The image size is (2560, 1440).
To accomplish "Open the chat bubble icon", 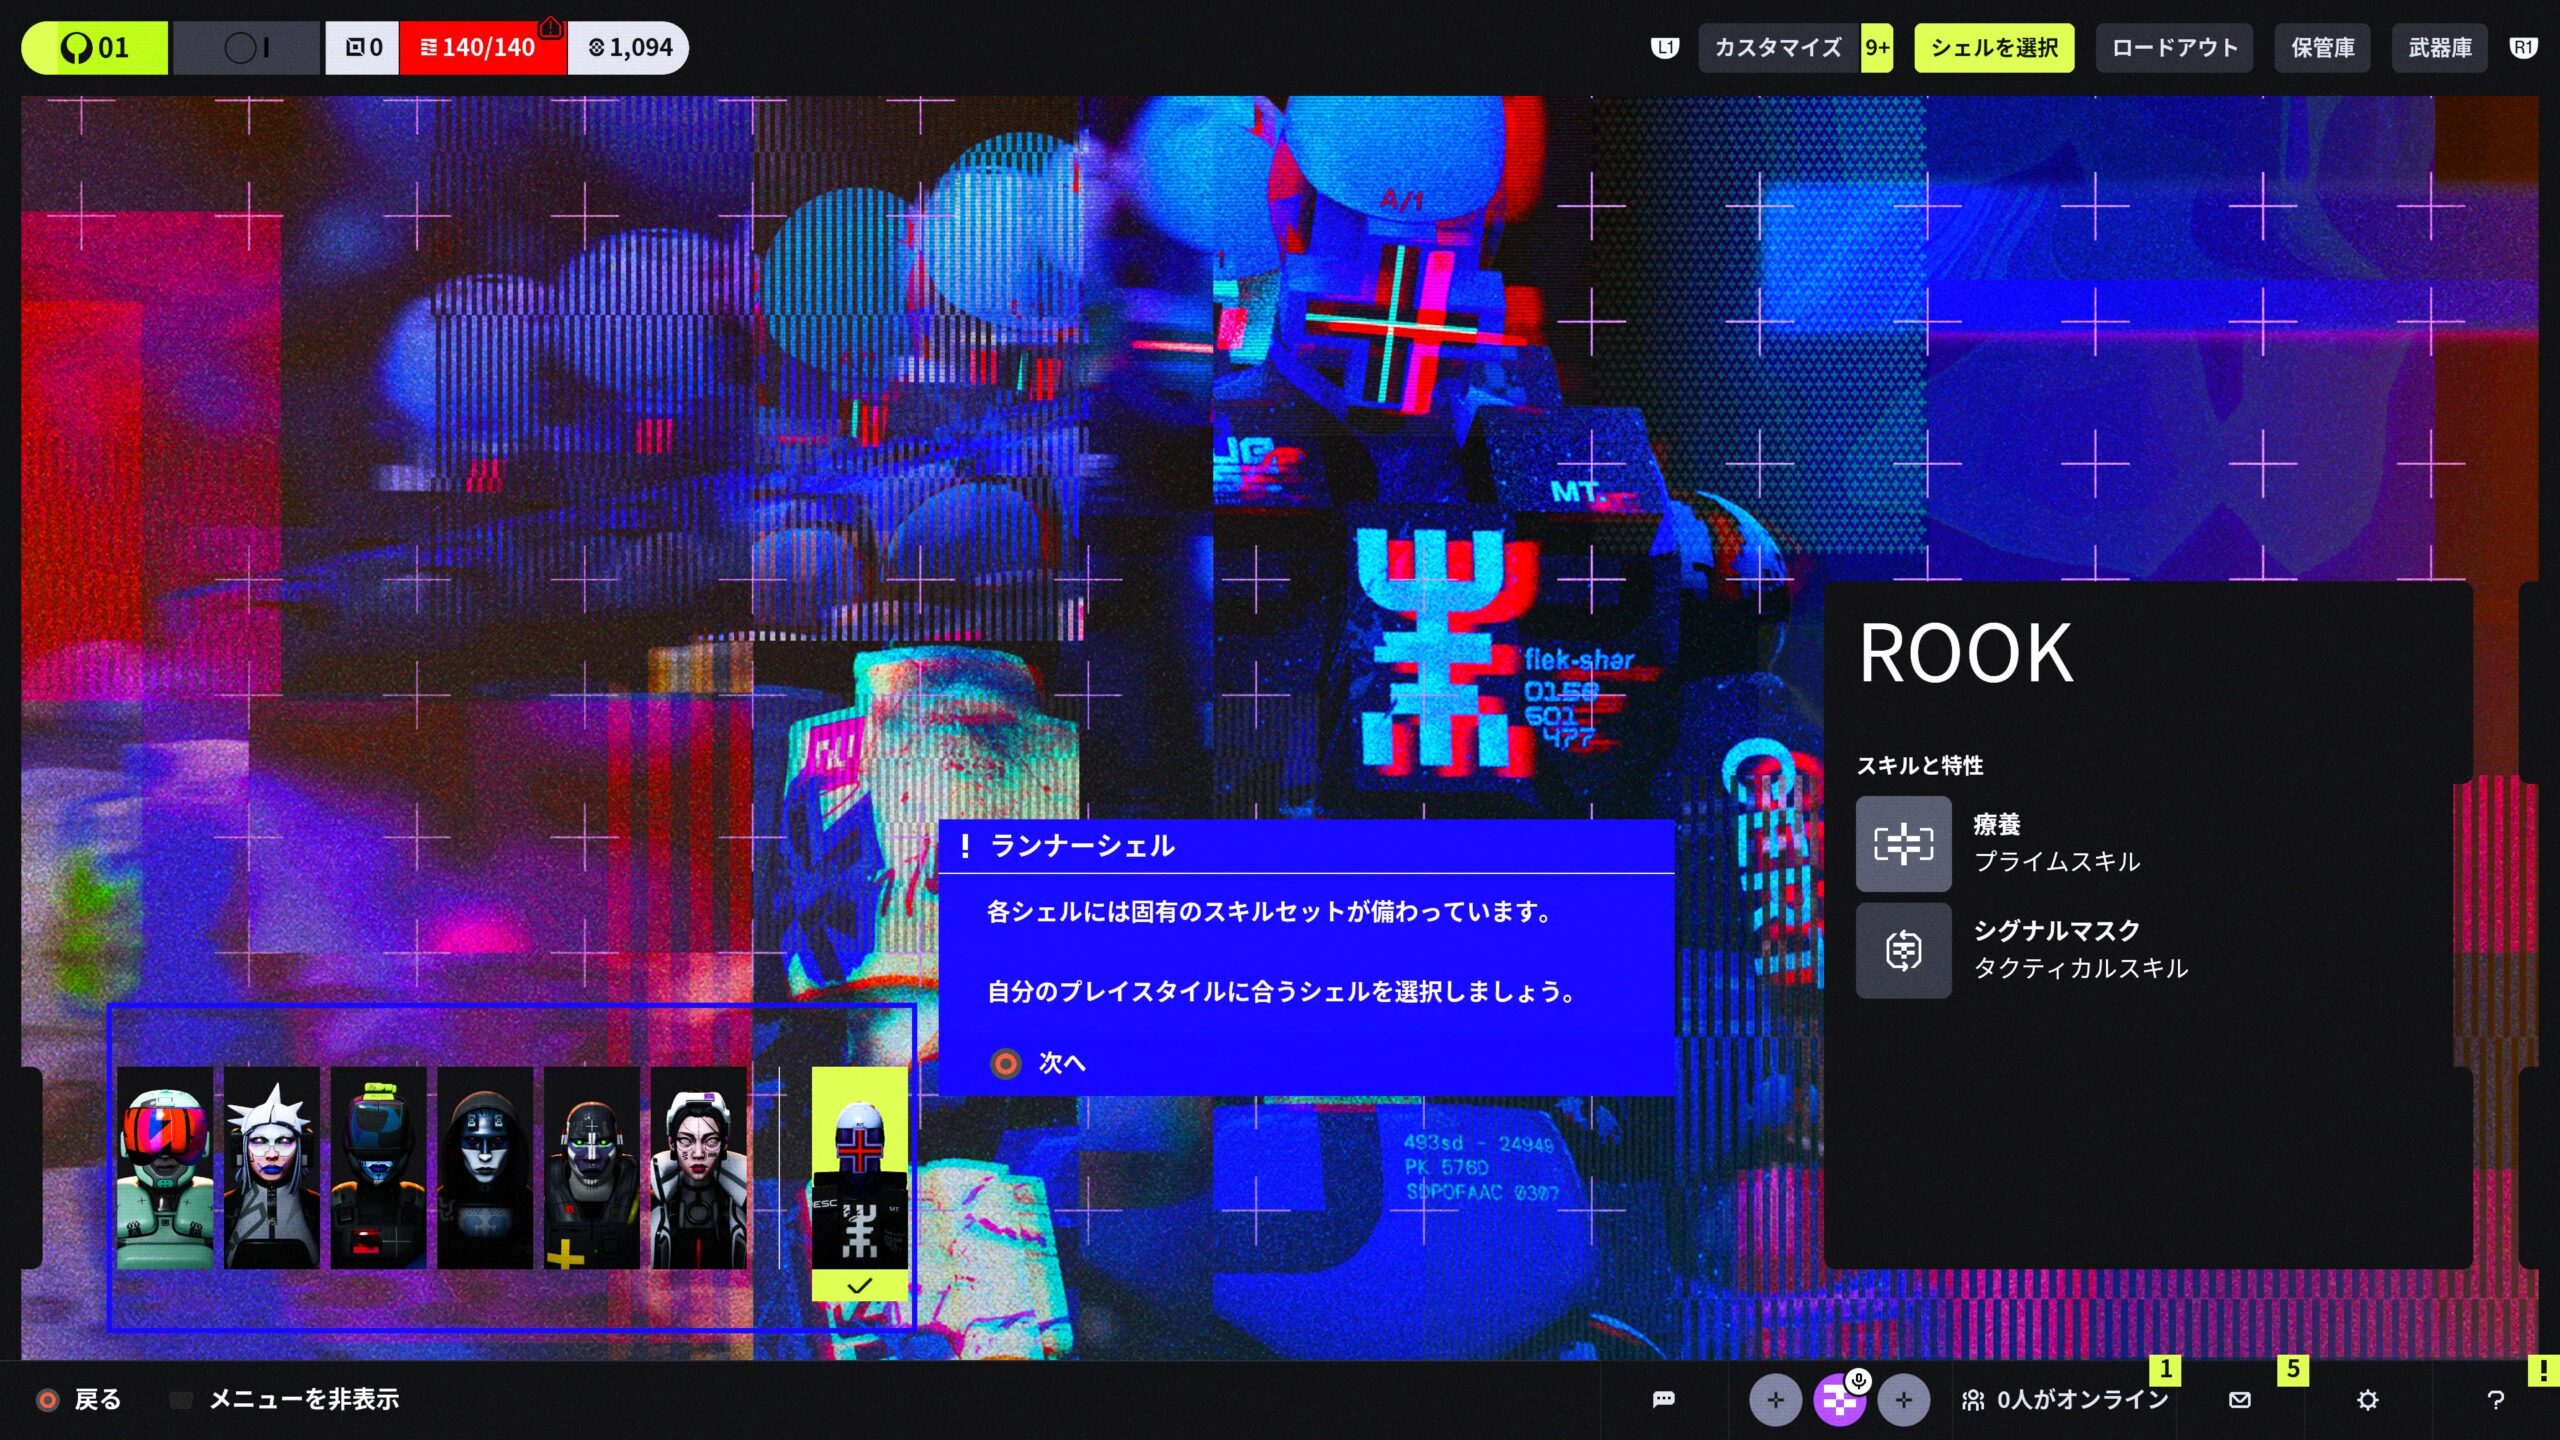I will pyautogui.click(x=1663, y=1399).
